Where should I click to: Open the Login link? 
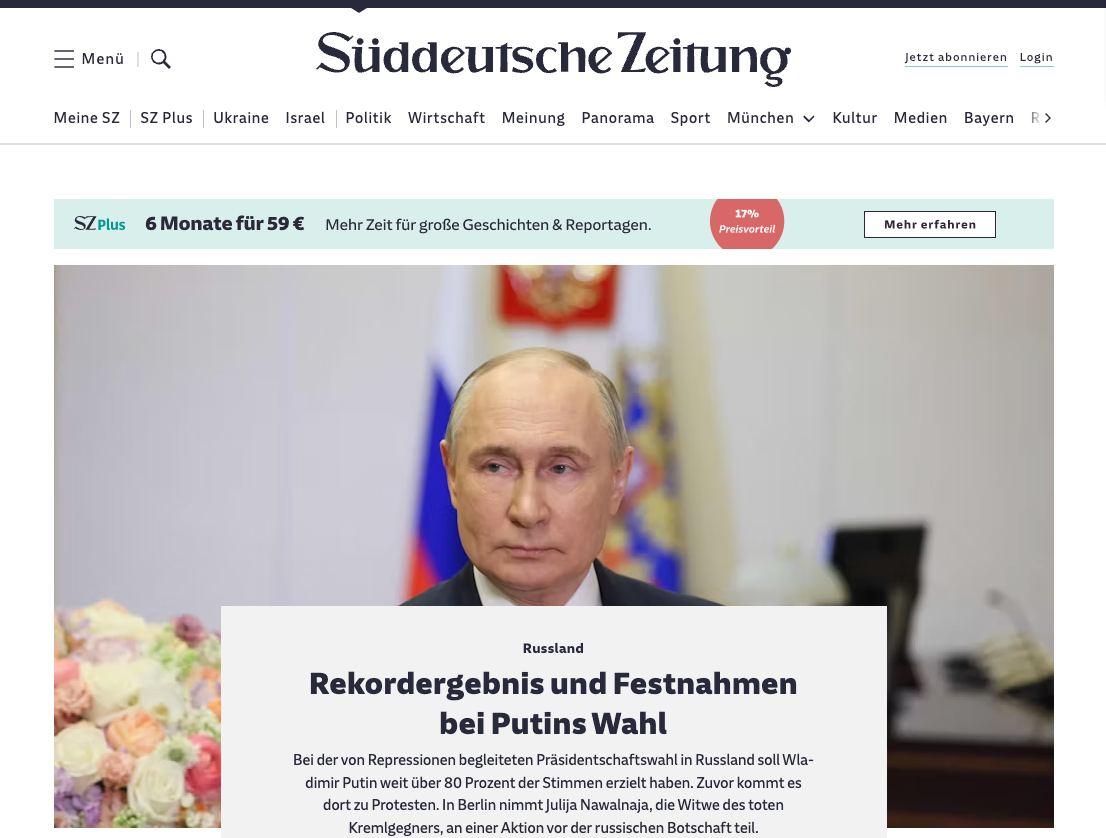1036,58
